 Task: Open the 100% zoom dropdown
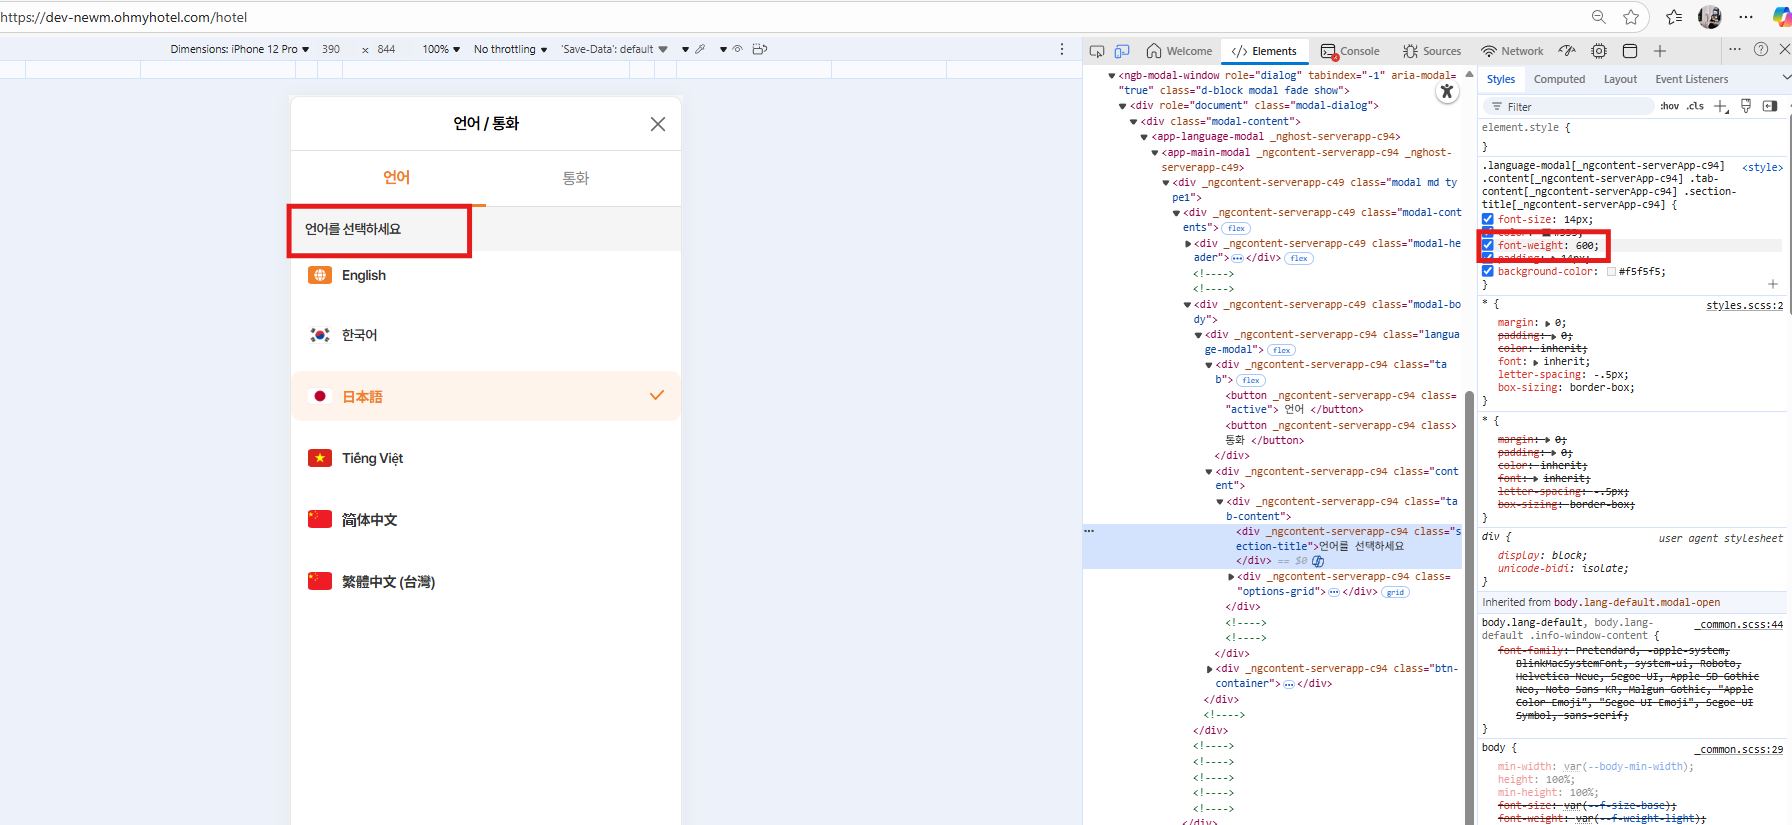coord(441,49)
